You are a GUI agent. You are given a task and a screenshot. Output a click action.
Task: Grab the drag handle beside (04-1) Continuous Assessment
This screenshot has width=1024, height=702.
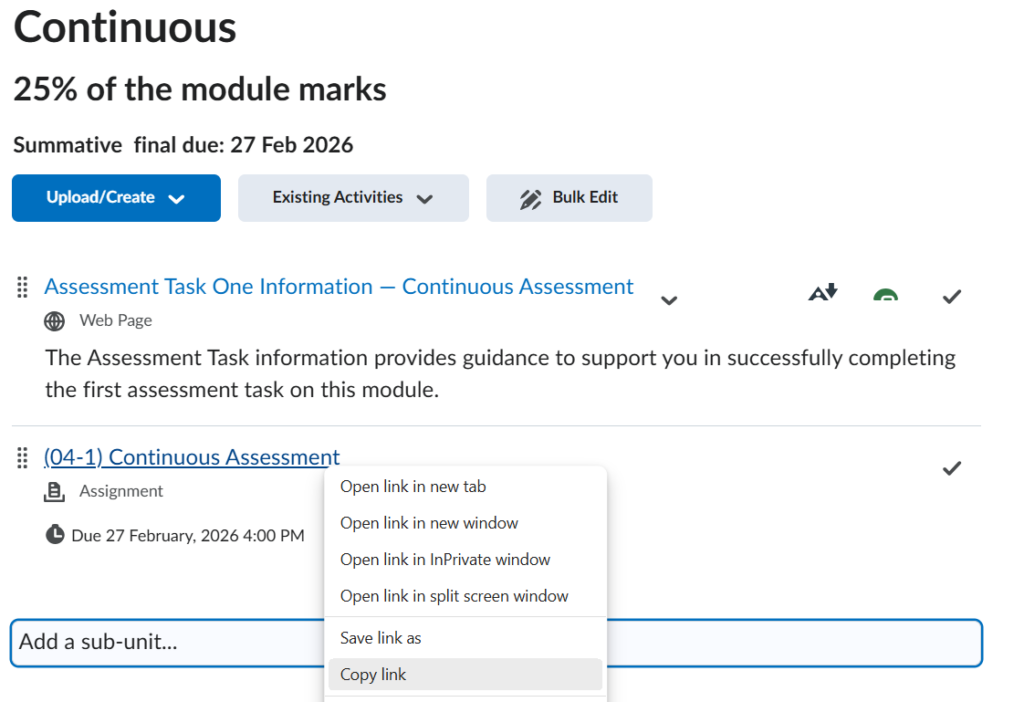21,458
